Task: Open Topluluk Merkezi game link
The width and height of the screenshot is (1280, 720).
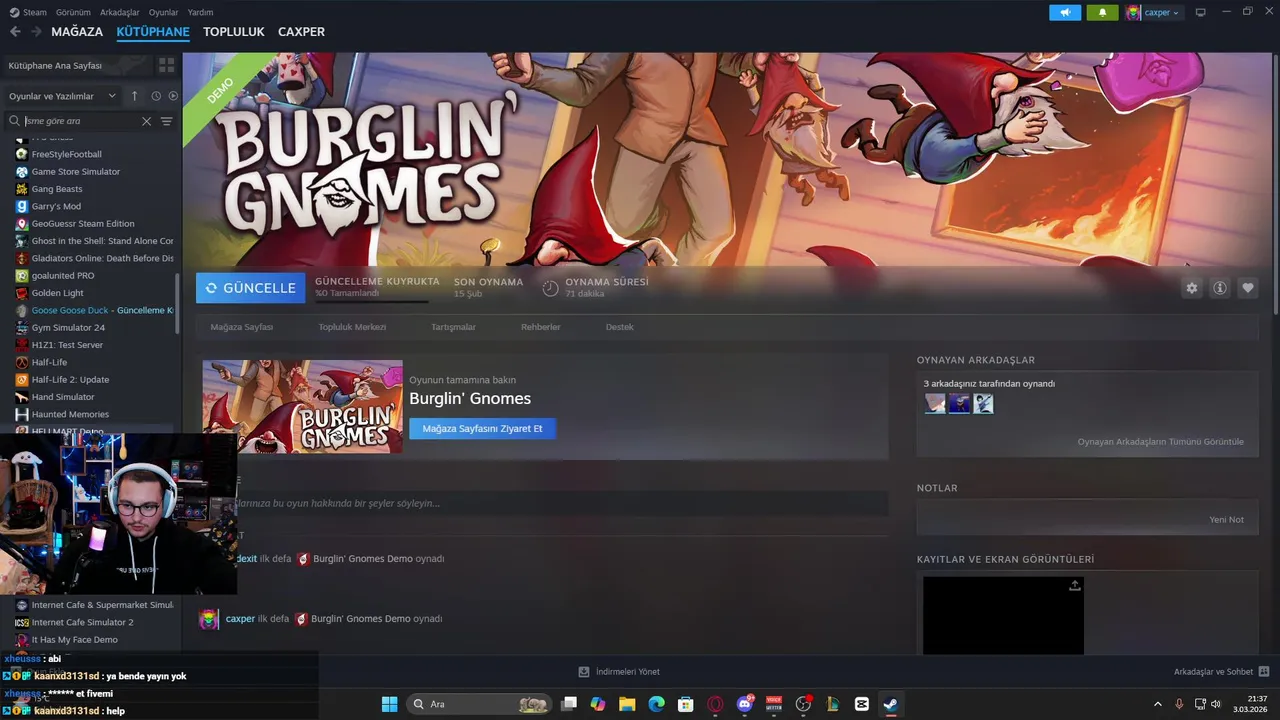Action: pos(352,327)
